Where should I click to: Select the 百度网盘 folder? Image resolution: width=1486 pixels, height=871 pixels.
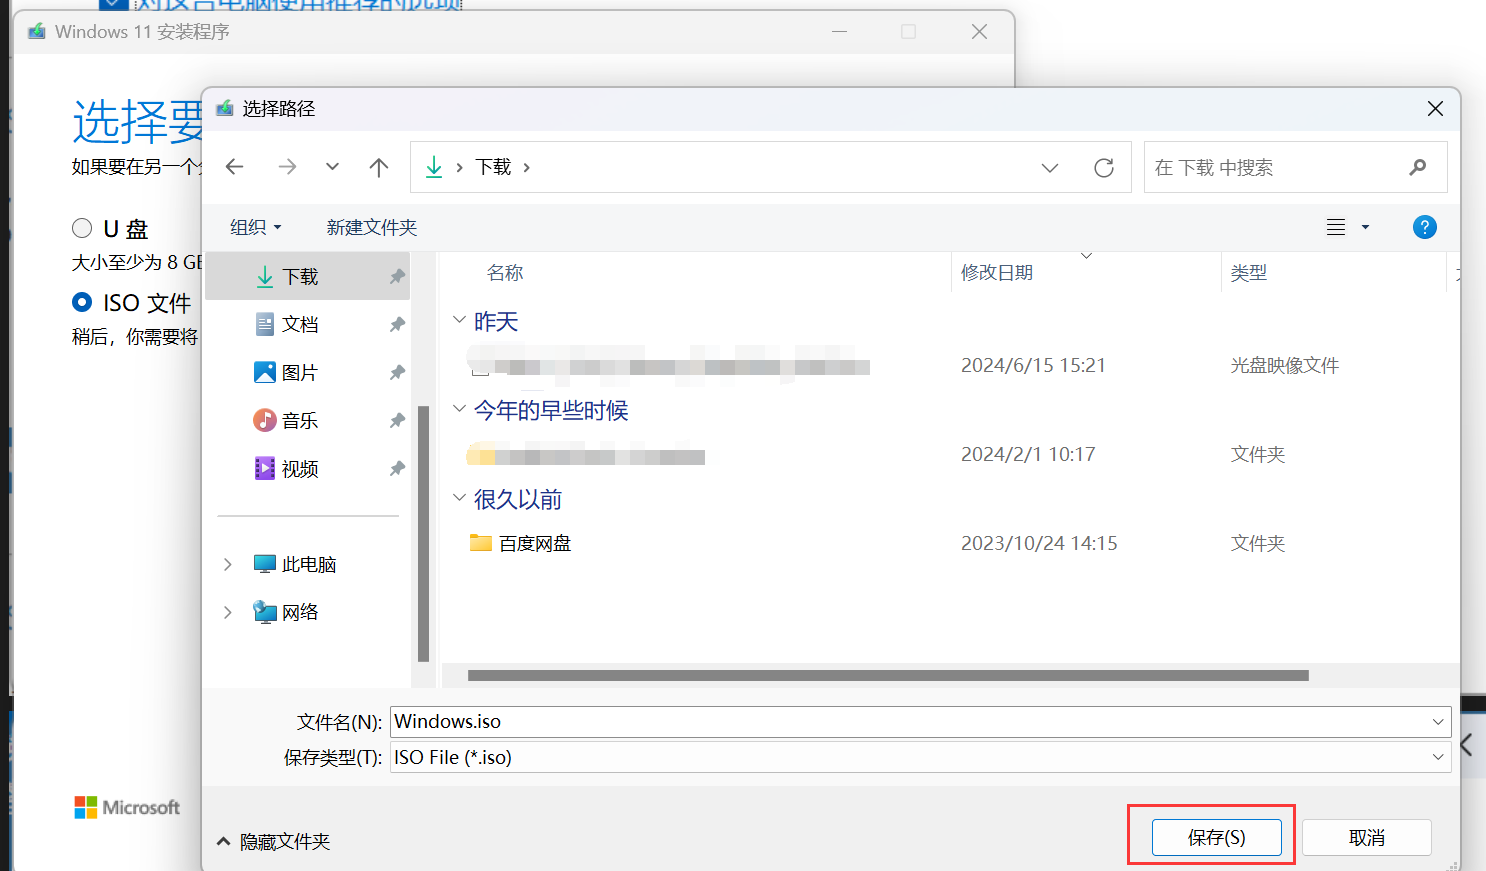535,543
